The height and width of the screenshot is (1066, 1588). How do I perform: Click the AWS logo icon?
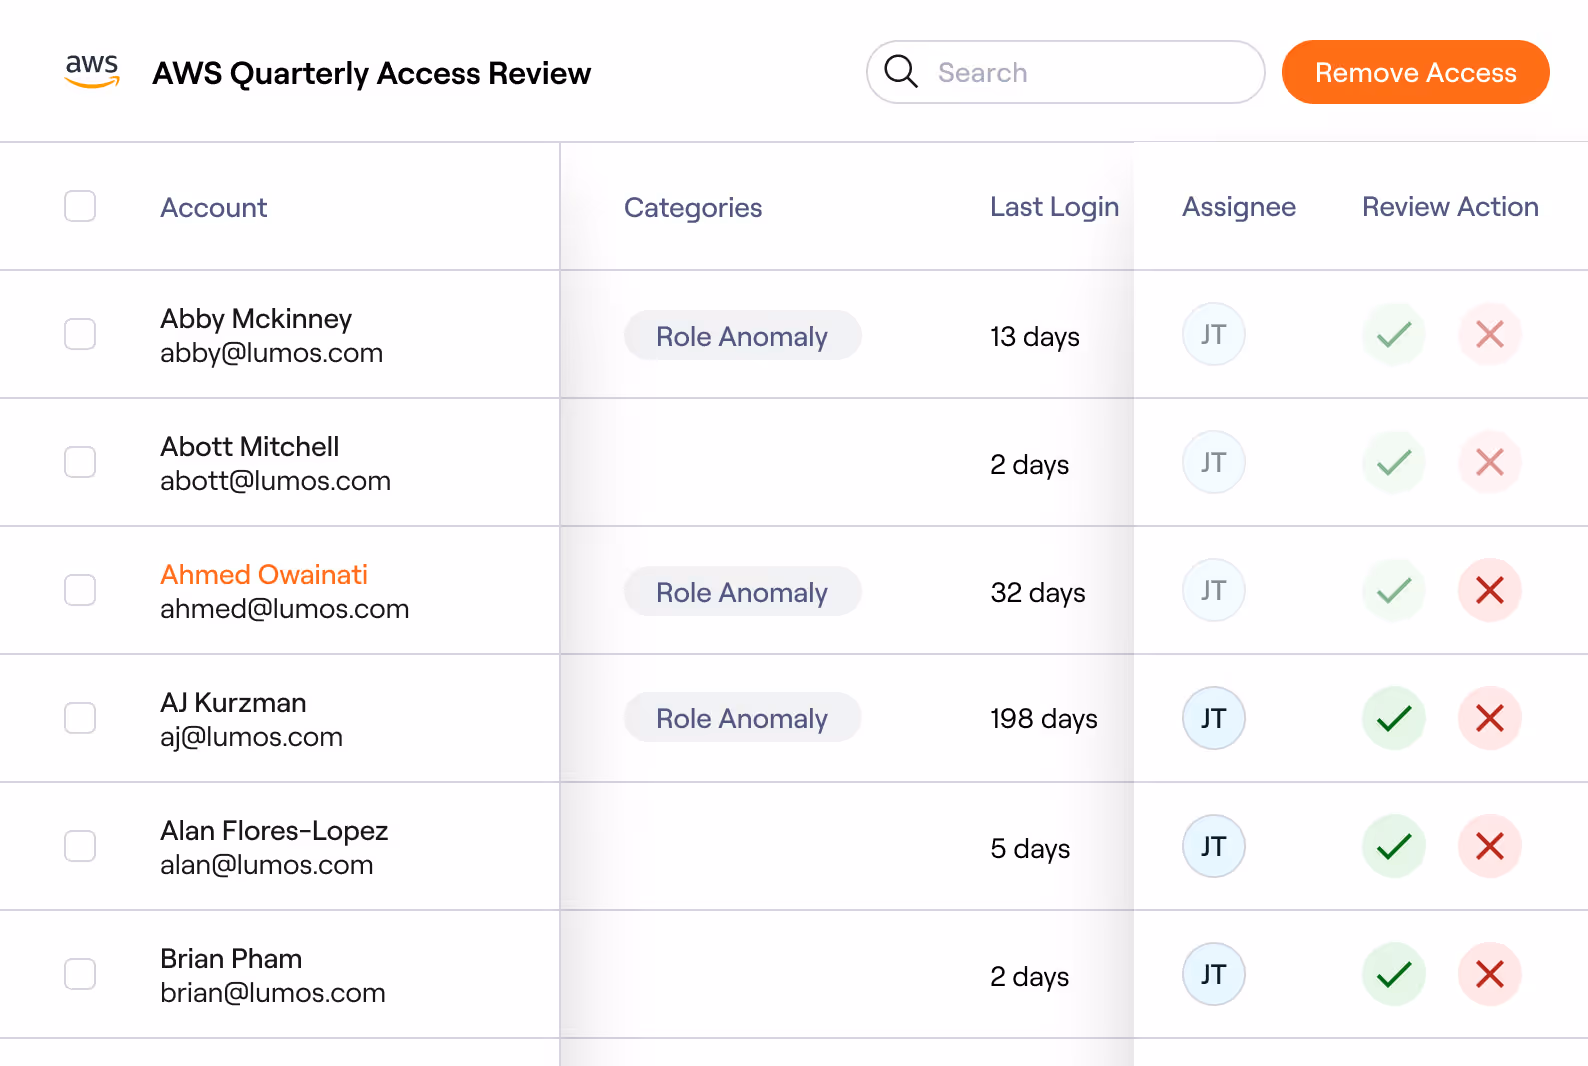tap(92, 71)
